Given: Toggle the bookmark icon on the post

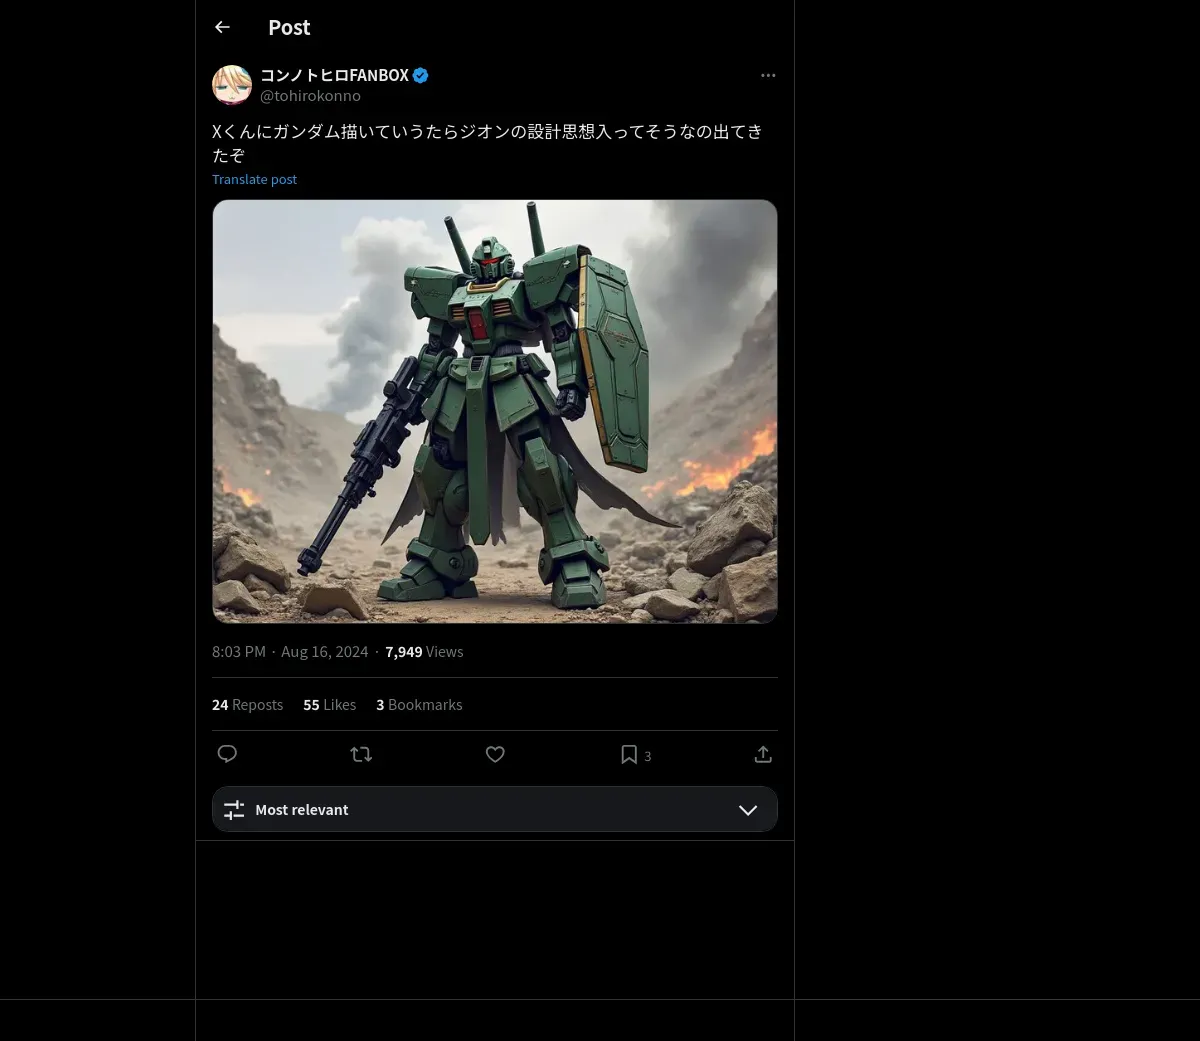Looking at the screenshot, I should point(629,754).
